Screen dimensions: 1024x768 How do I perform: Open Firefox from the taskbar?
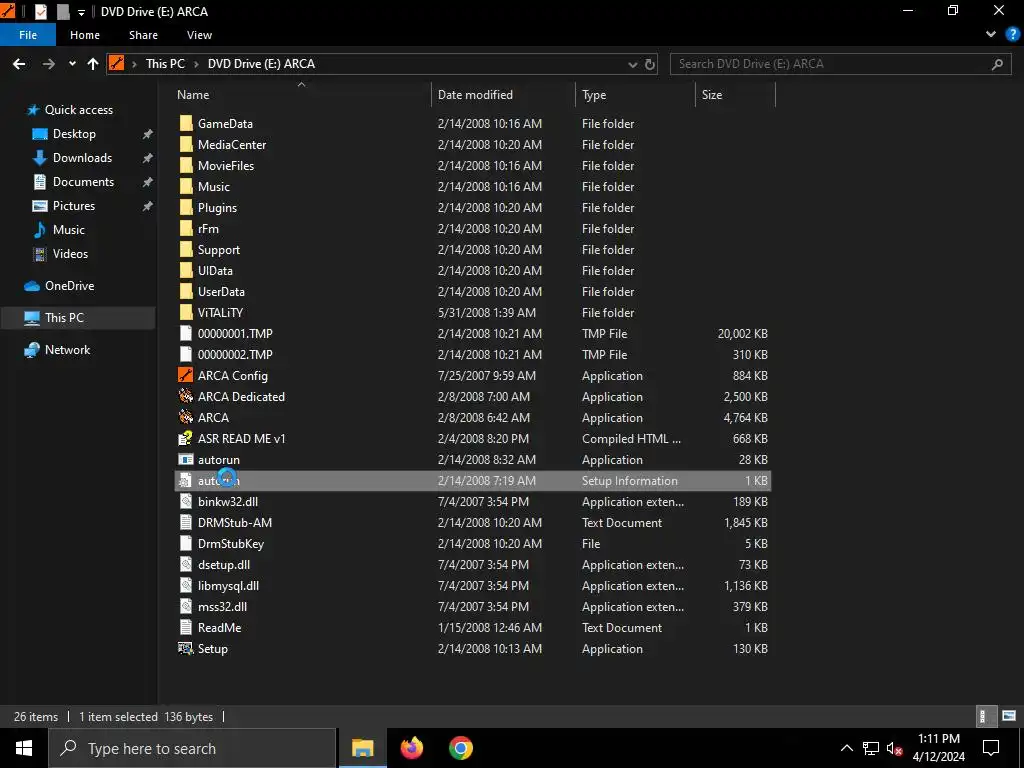pyautogui.click(x=411, y=748)
